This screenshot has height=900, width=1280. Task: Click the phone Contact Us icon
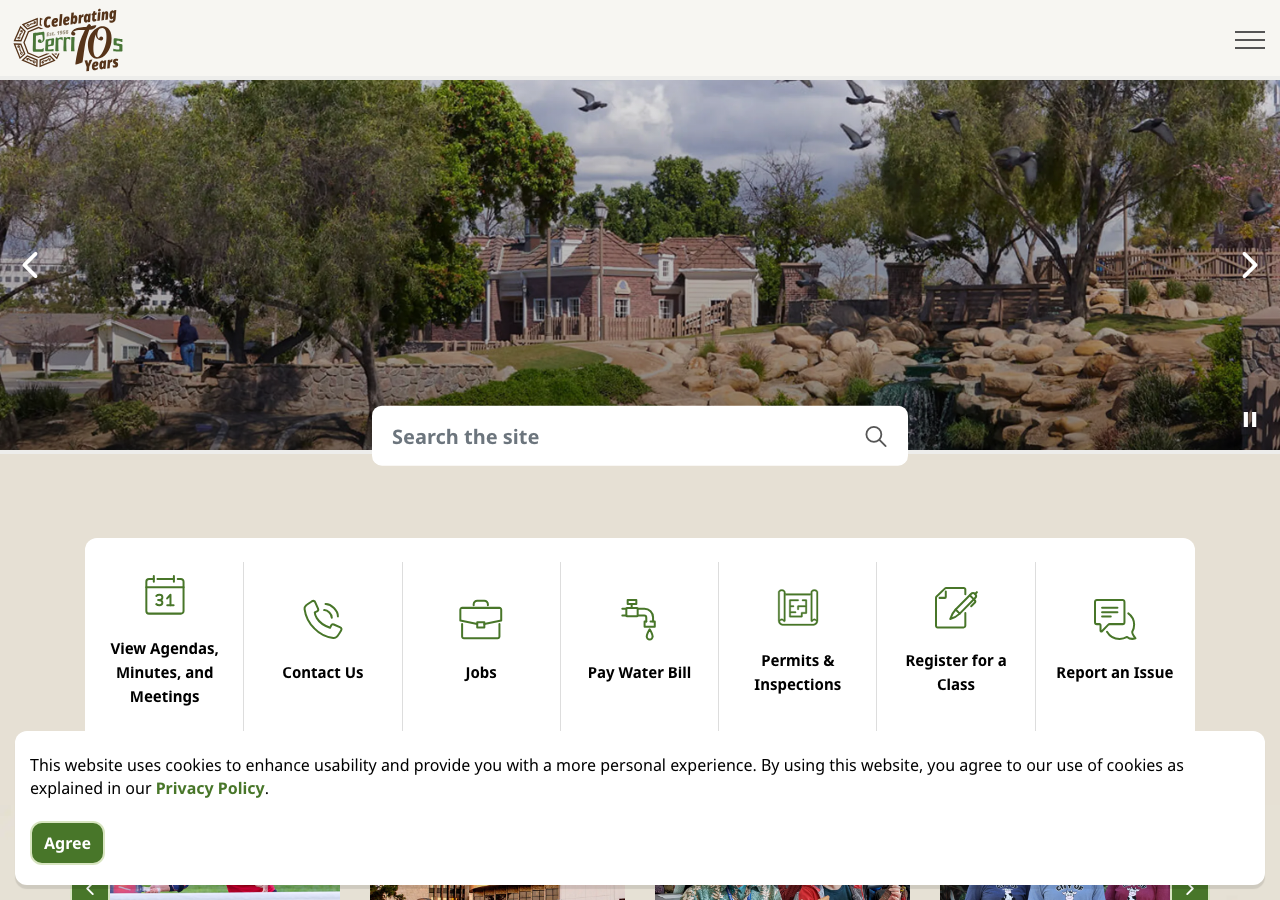click(323, 619)
